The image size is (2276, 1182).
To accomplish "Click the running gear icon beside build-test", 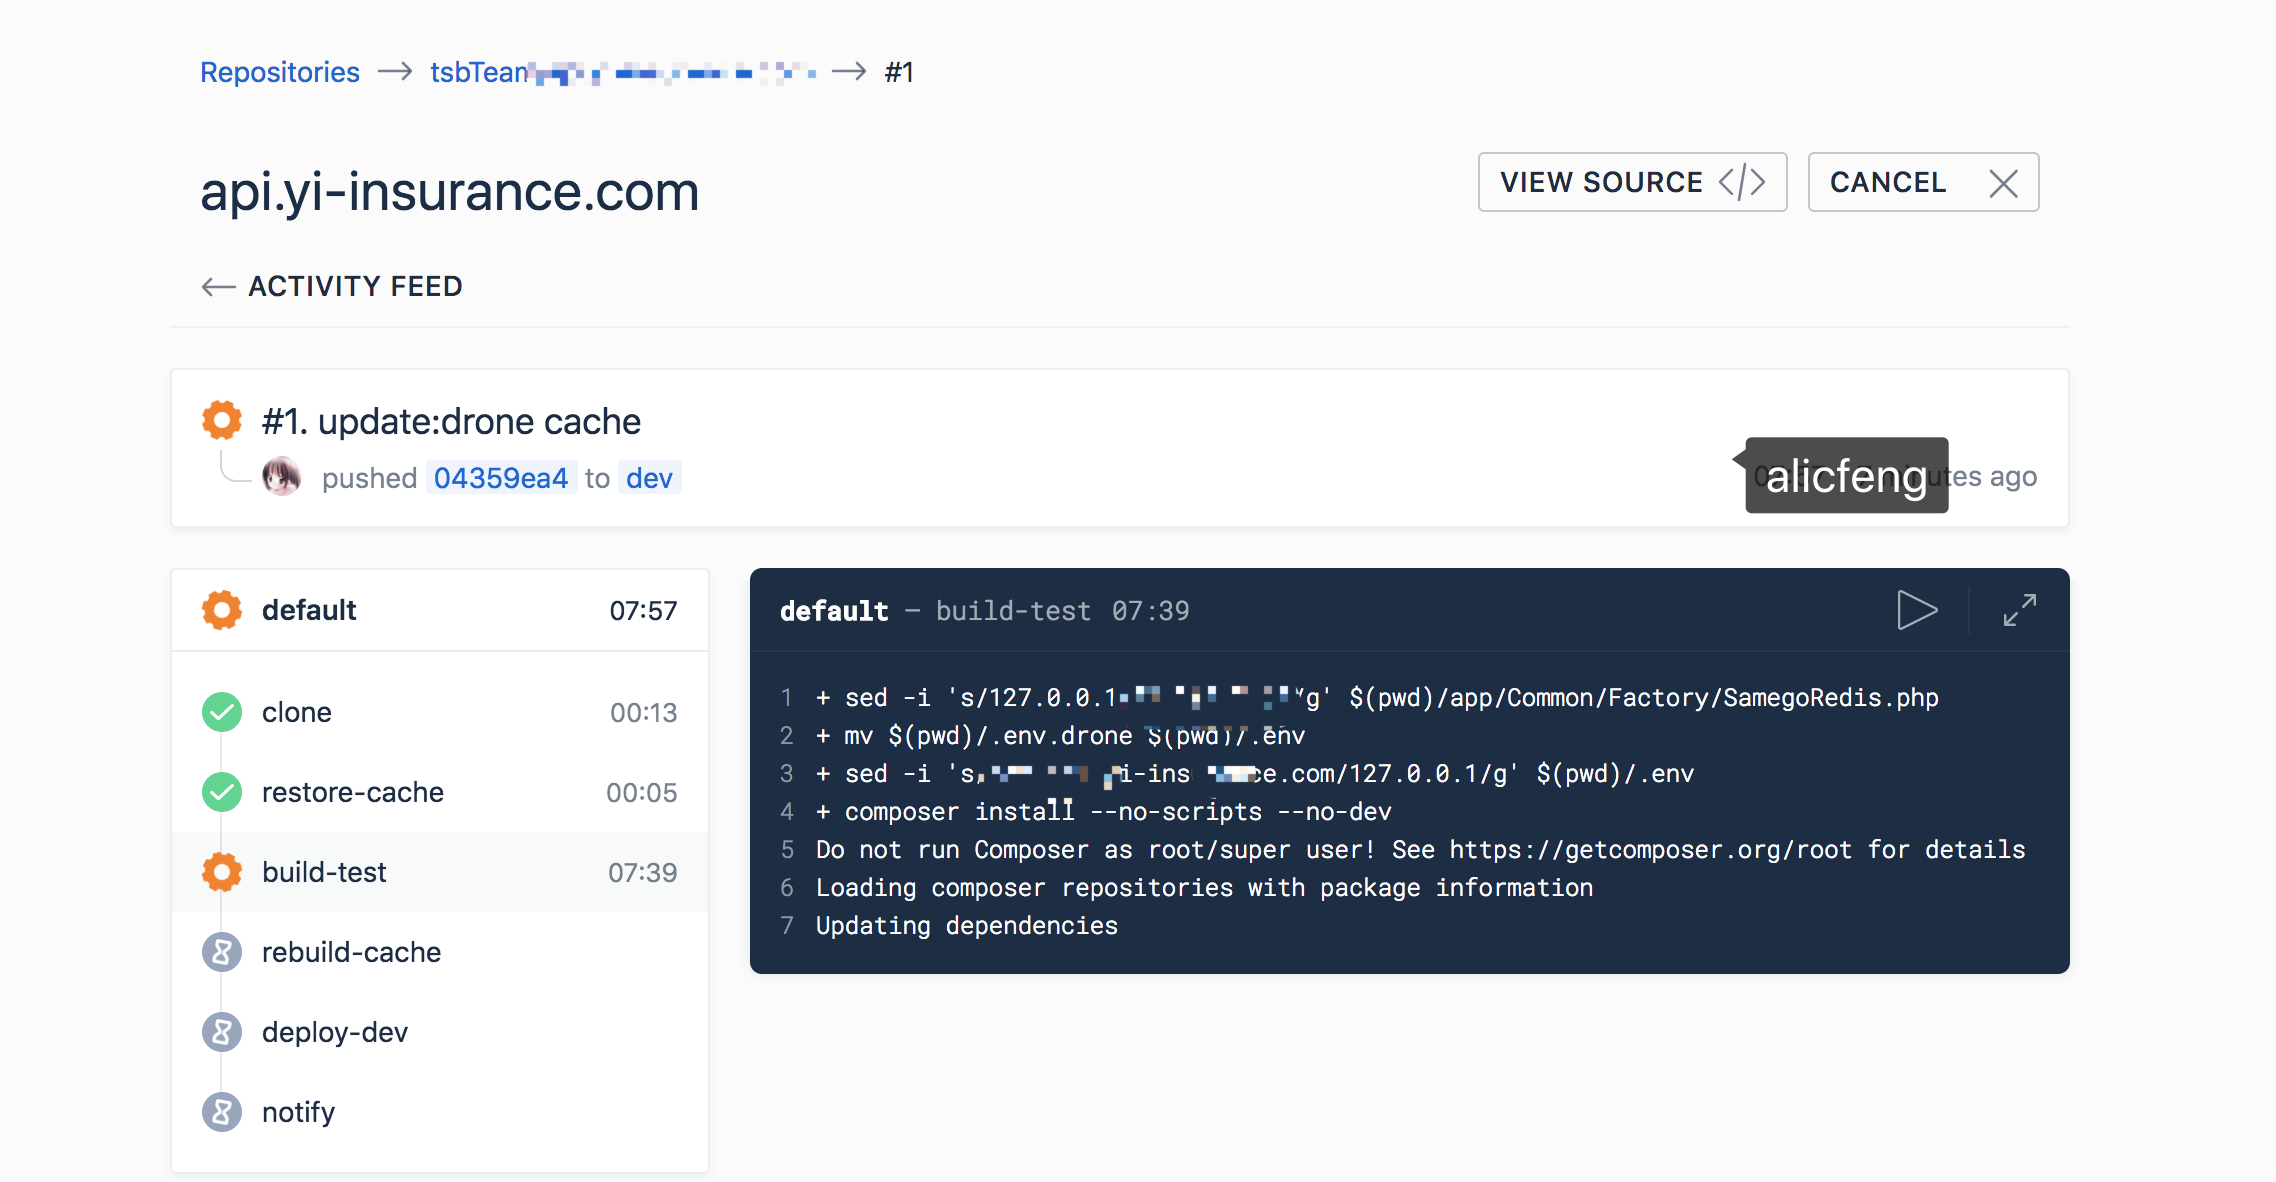I will [x=222, y=872].
